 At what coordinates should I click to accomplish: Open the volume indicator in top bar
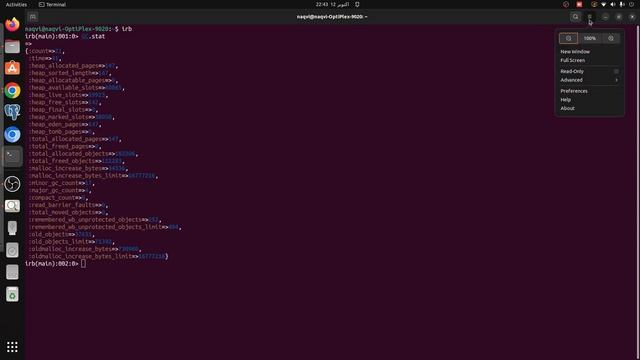[x=613, y=4]
